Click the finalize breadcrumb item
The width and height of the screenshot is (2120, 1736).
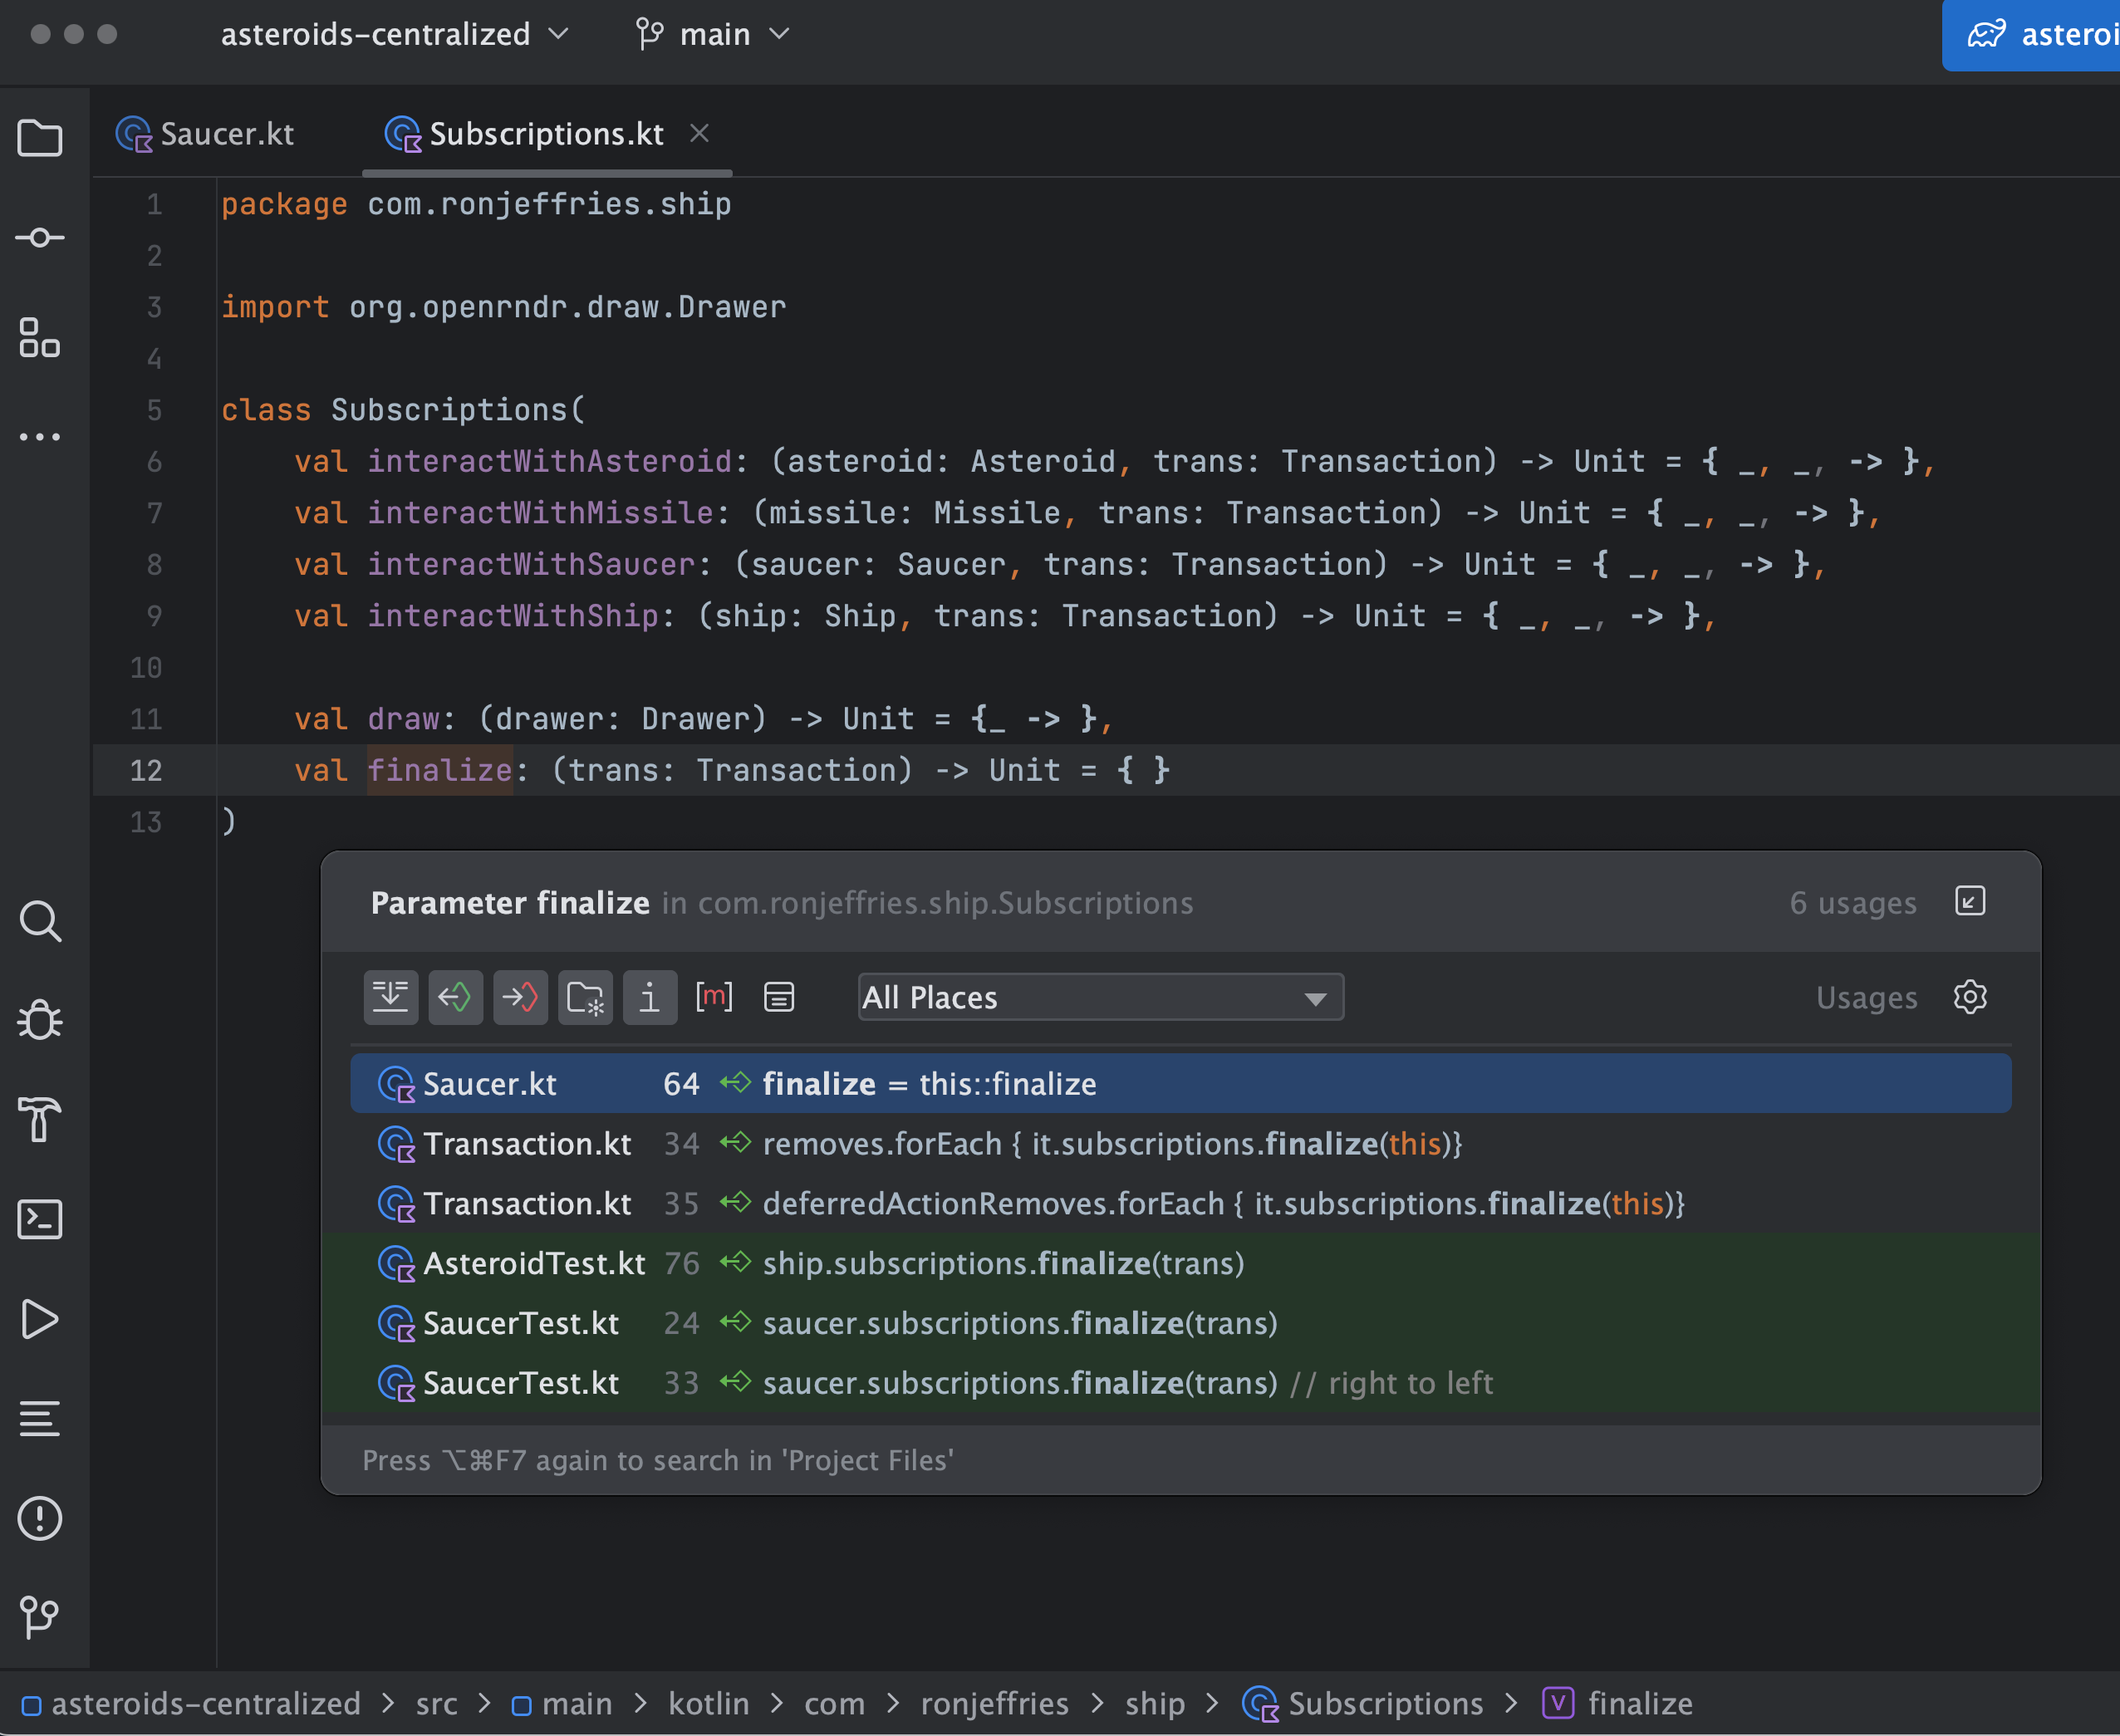coord(1619,1703)
